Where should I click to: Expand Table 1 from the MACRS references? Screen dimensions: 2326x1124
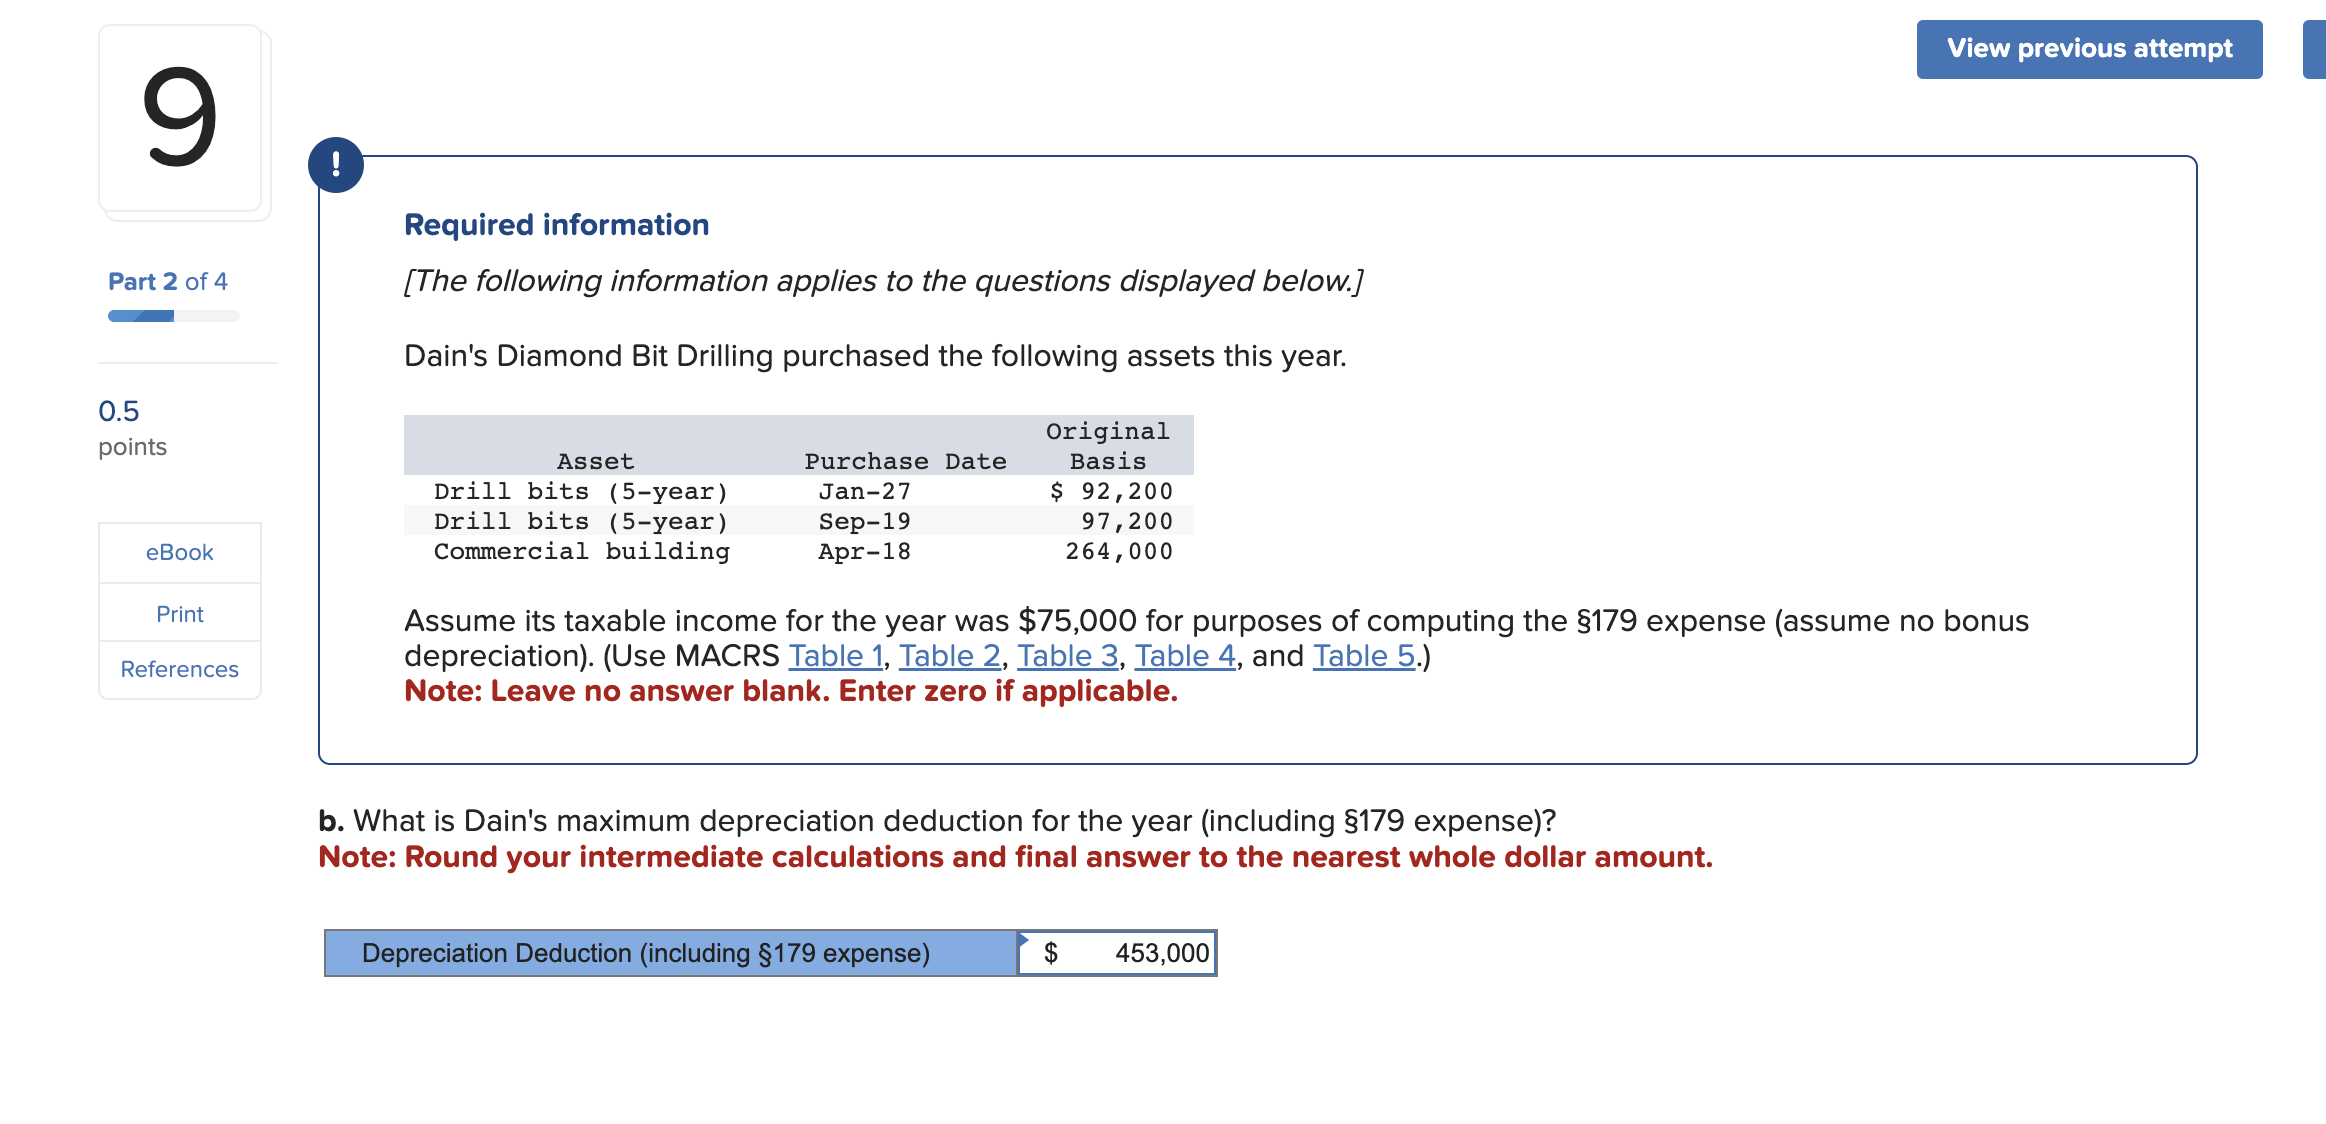point(835,655)
